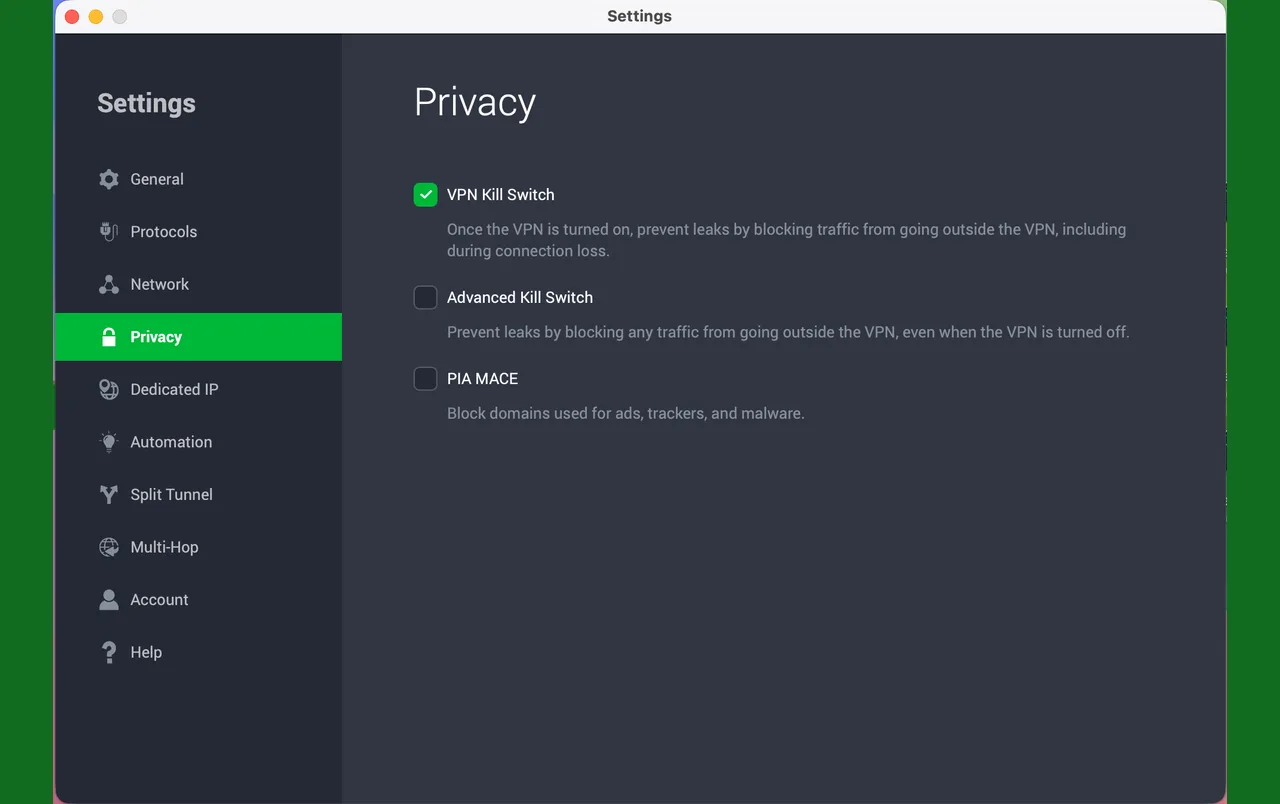This screenshot has width=1280, height=804.
Task: Select the Privacy section label
Action: click(x=156, y=337)
